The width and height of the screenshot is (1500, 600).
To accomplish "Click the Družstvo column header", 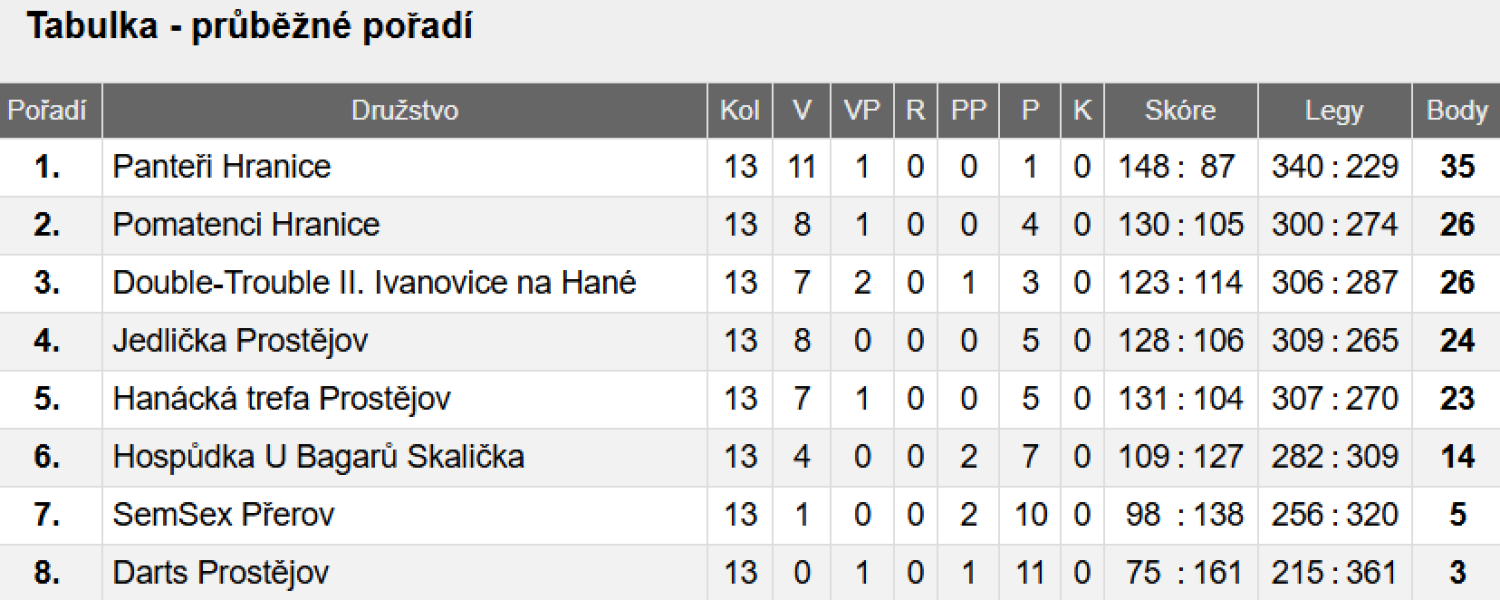I will pyautogui.click(x=405, y=111).
